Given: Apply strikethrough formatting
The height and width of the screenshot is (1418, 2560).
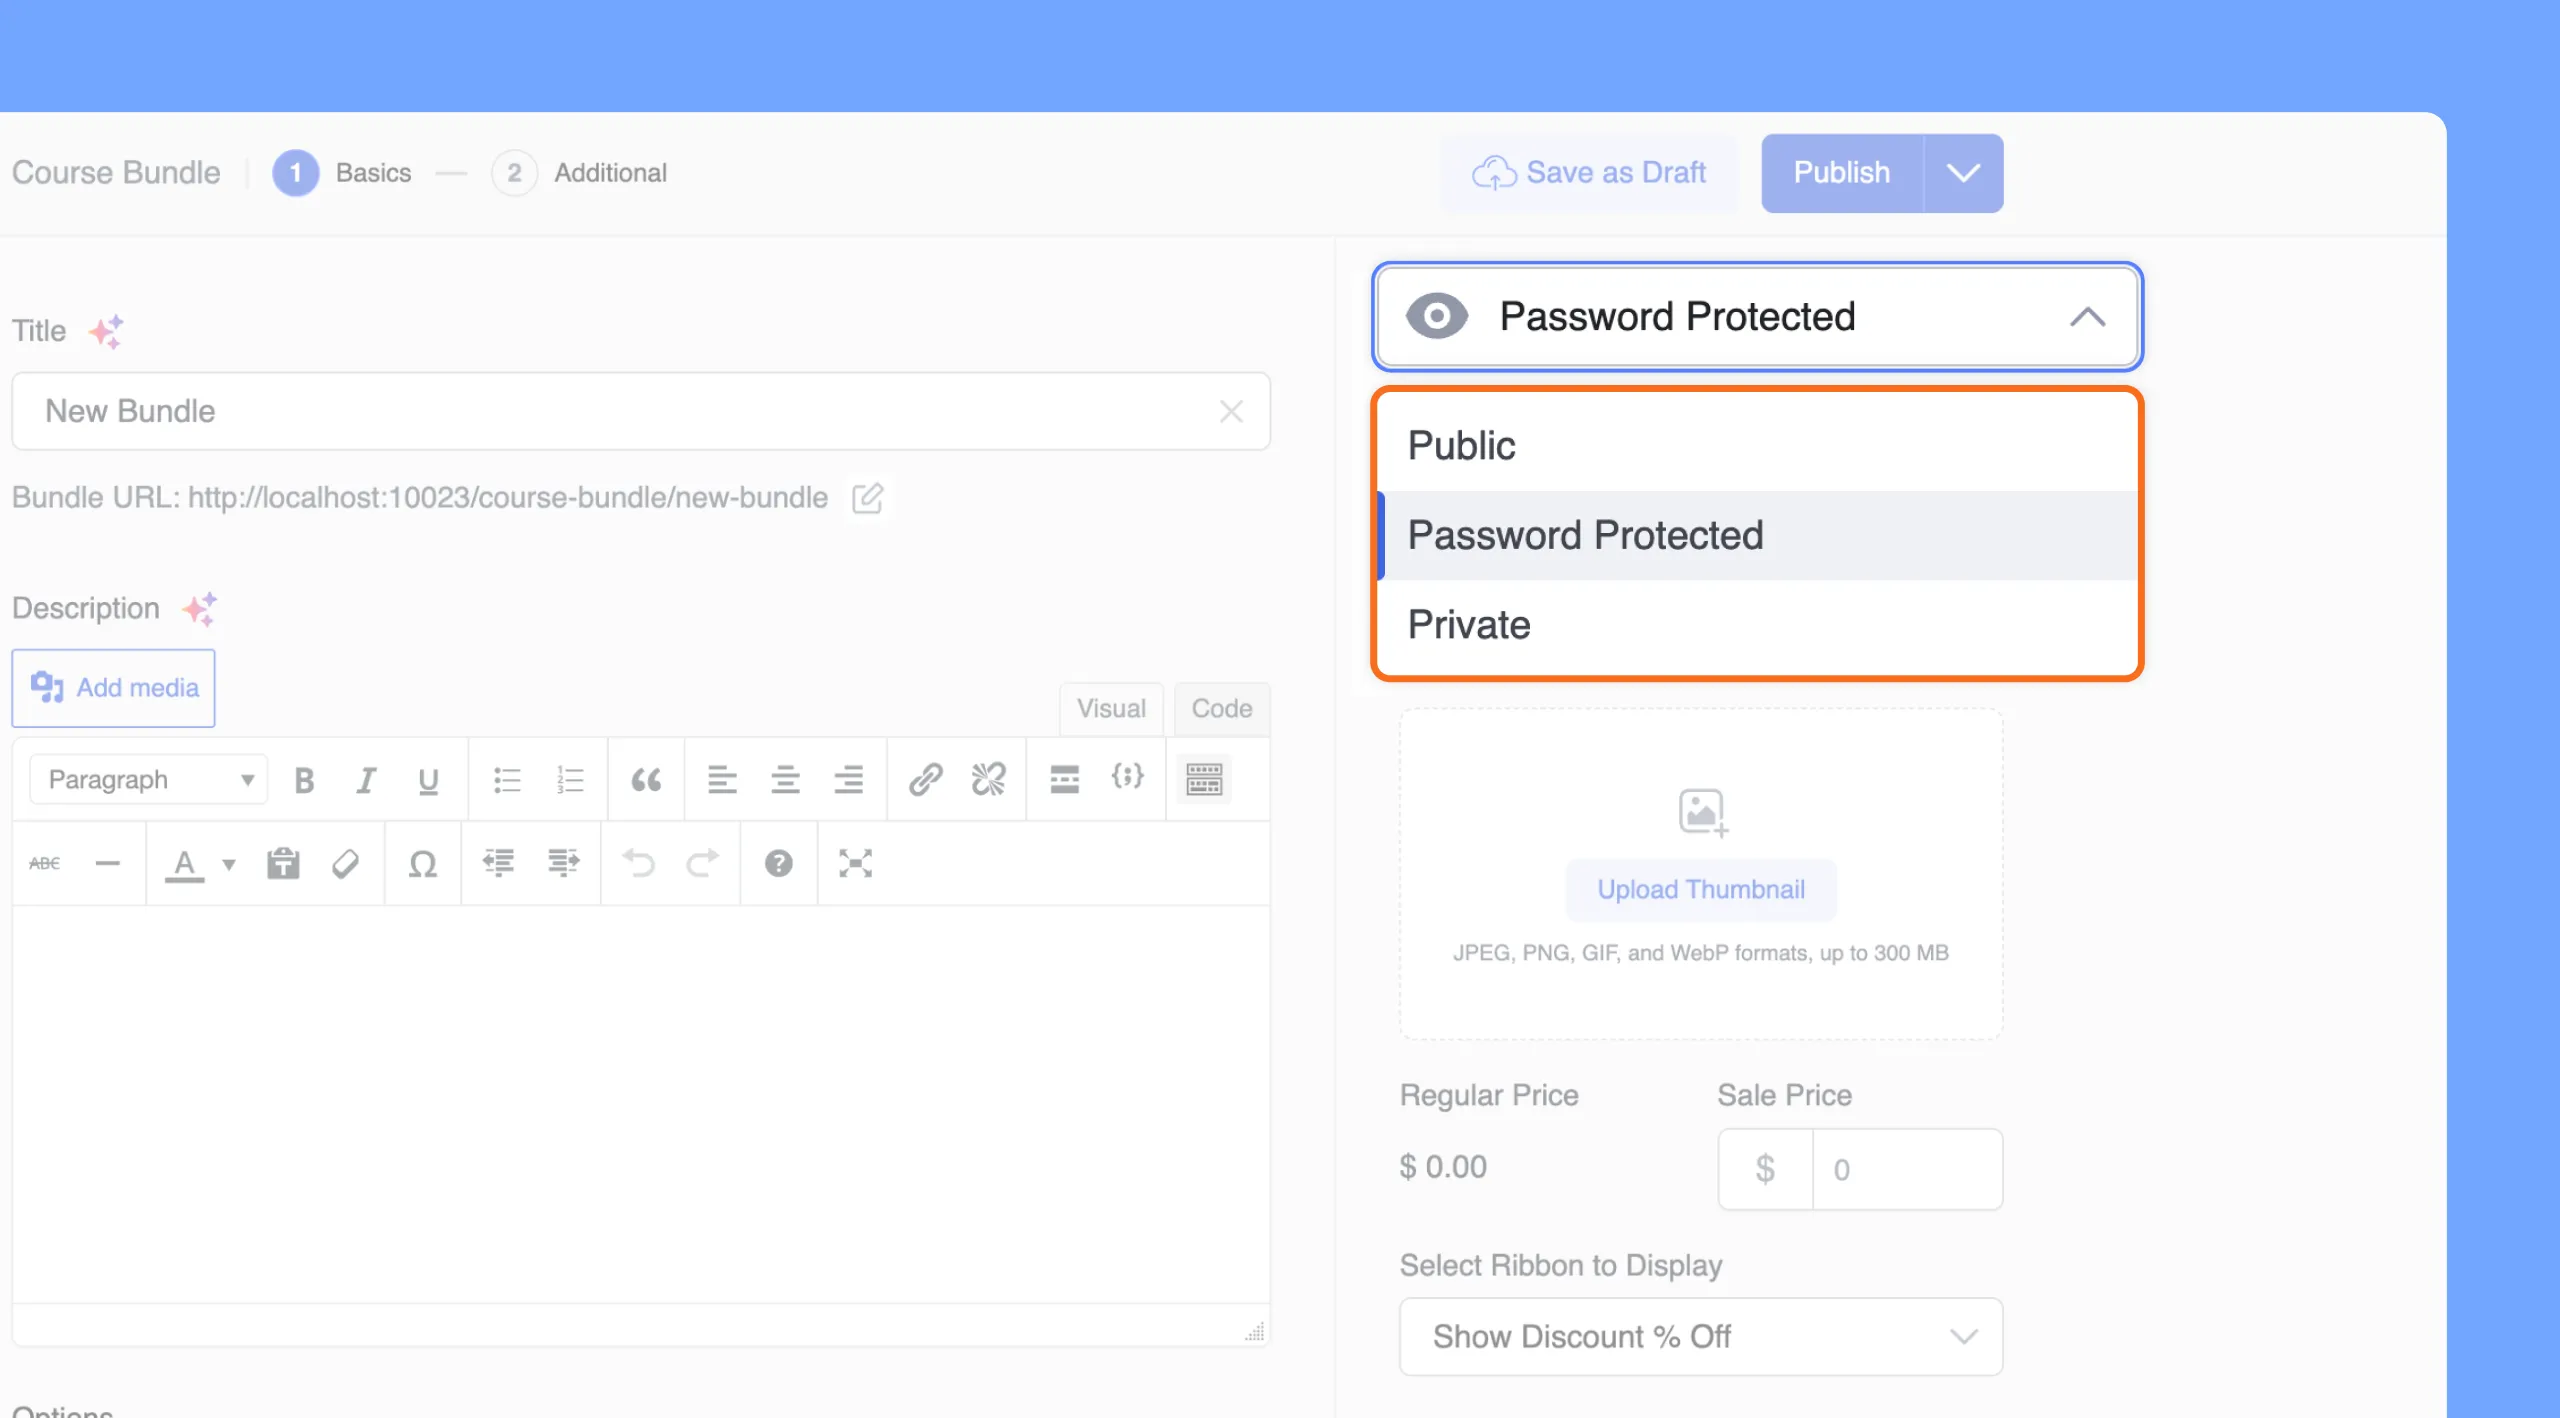Looking at the screenshot, I should click(44, 864).
